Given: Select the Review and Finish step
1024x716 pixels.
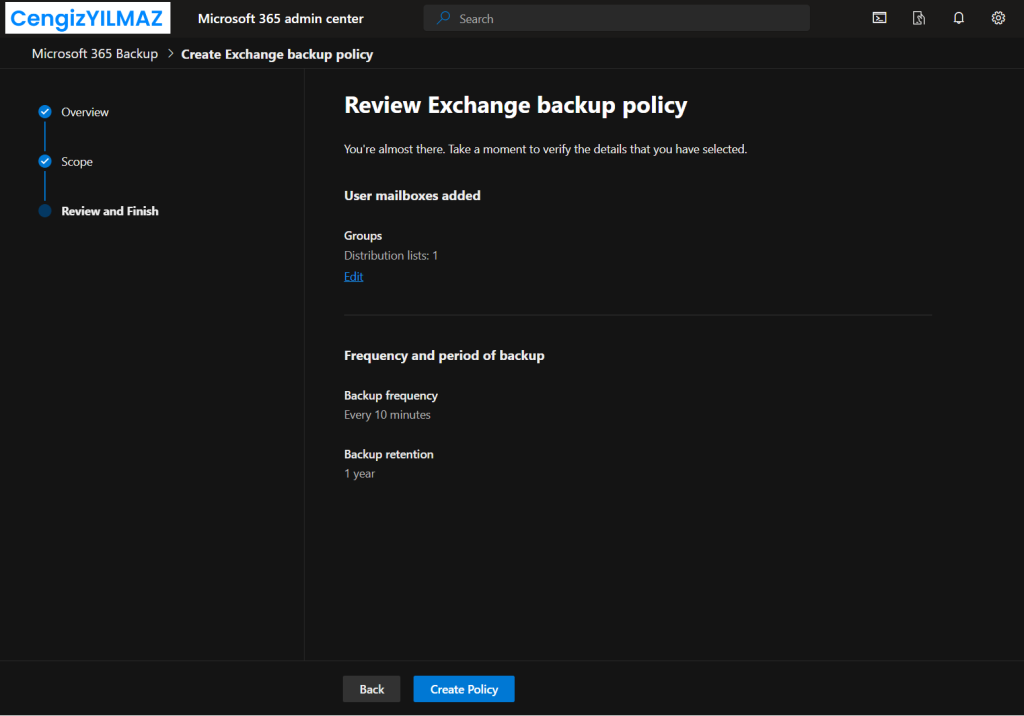Looking at the screenshot, I should 110,211.
